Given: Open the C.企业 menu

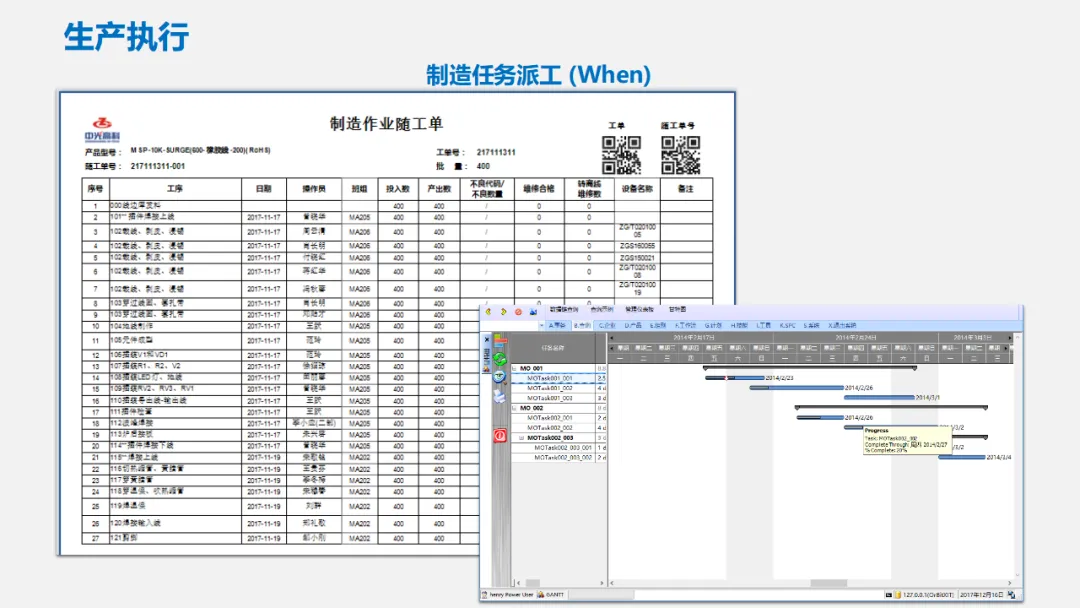Looking at the screenshot, I should (x=608, y=326).
